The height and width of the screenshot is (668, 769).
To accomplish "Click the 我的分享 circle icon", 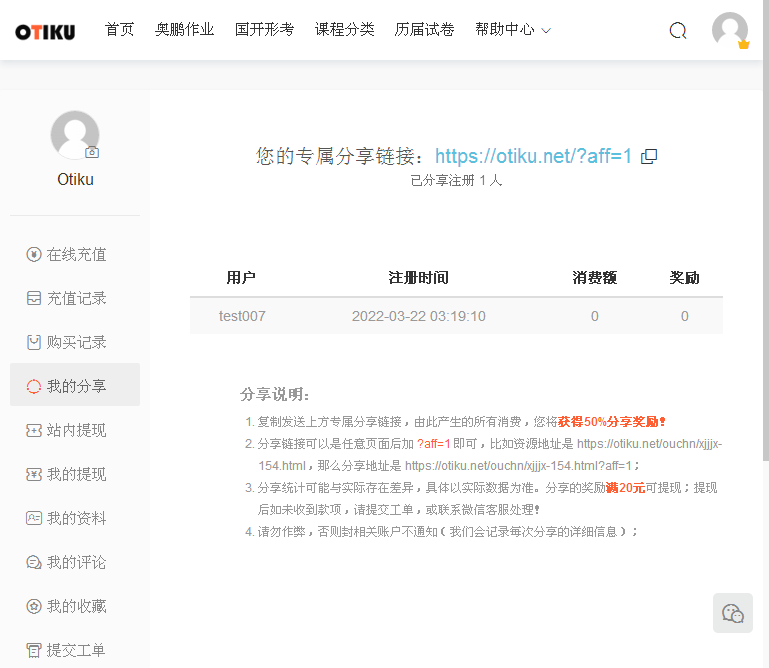I will point(33,386).
